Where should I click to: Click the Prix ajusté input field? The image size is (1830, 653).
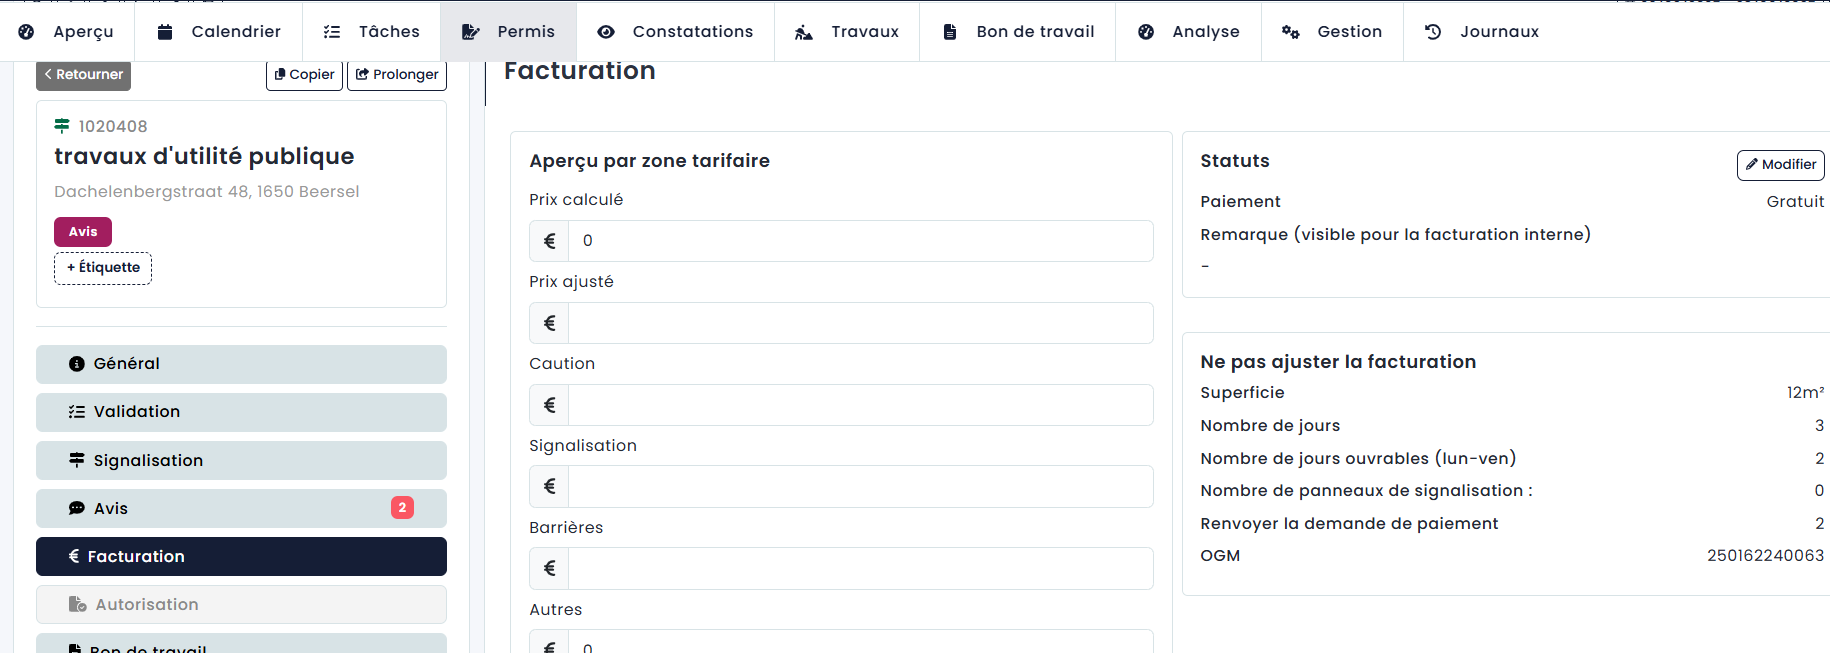860,323
